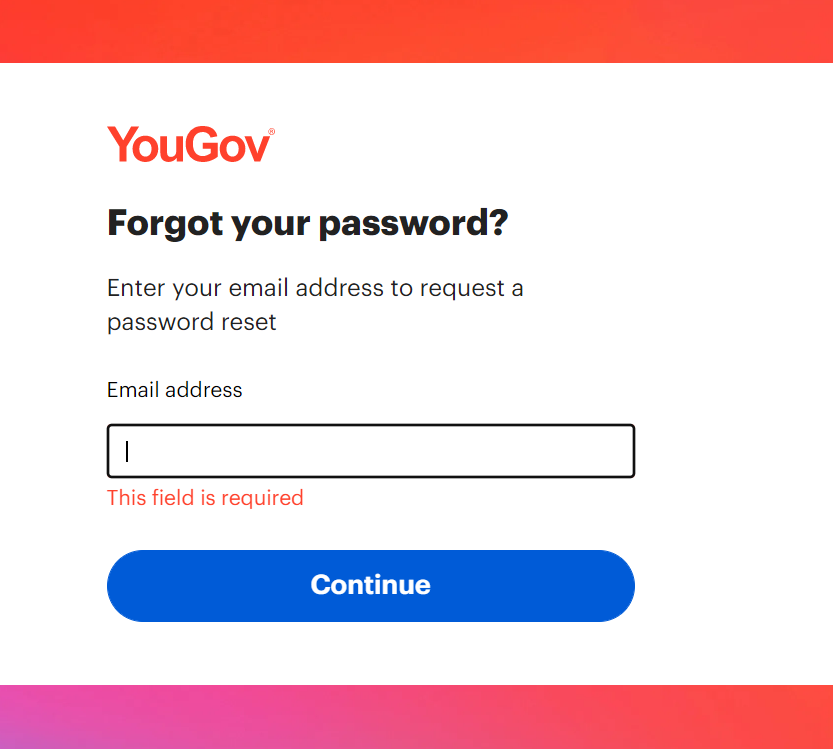This screenshot has height=749, width=833.
Task: Click the 'You' portion of the YouGov logo
Action: click(143, 144)
